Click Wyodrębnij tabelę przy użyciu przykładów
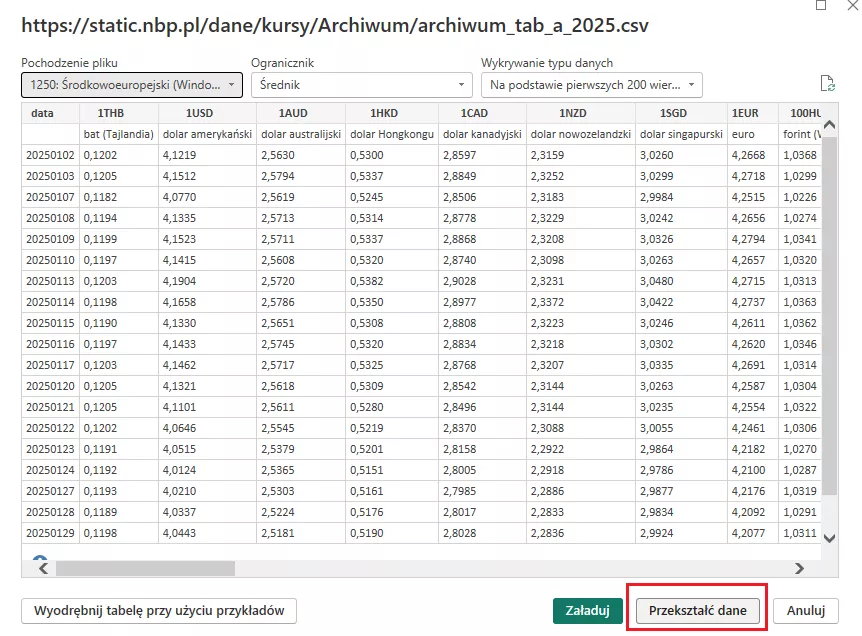 point(159,610)
